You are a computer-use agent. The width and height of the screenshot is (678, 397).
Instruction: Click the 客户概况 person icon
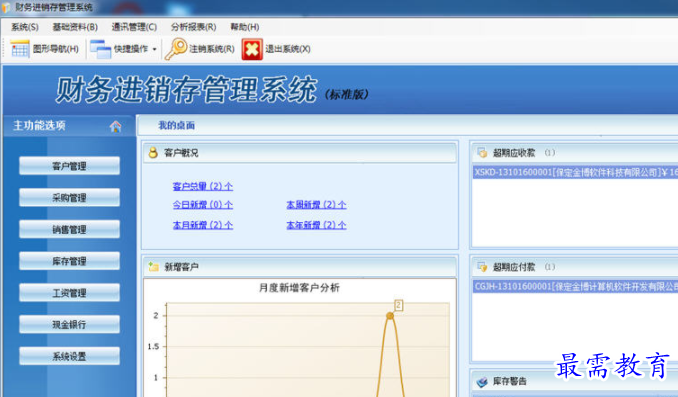coord(153,153)
